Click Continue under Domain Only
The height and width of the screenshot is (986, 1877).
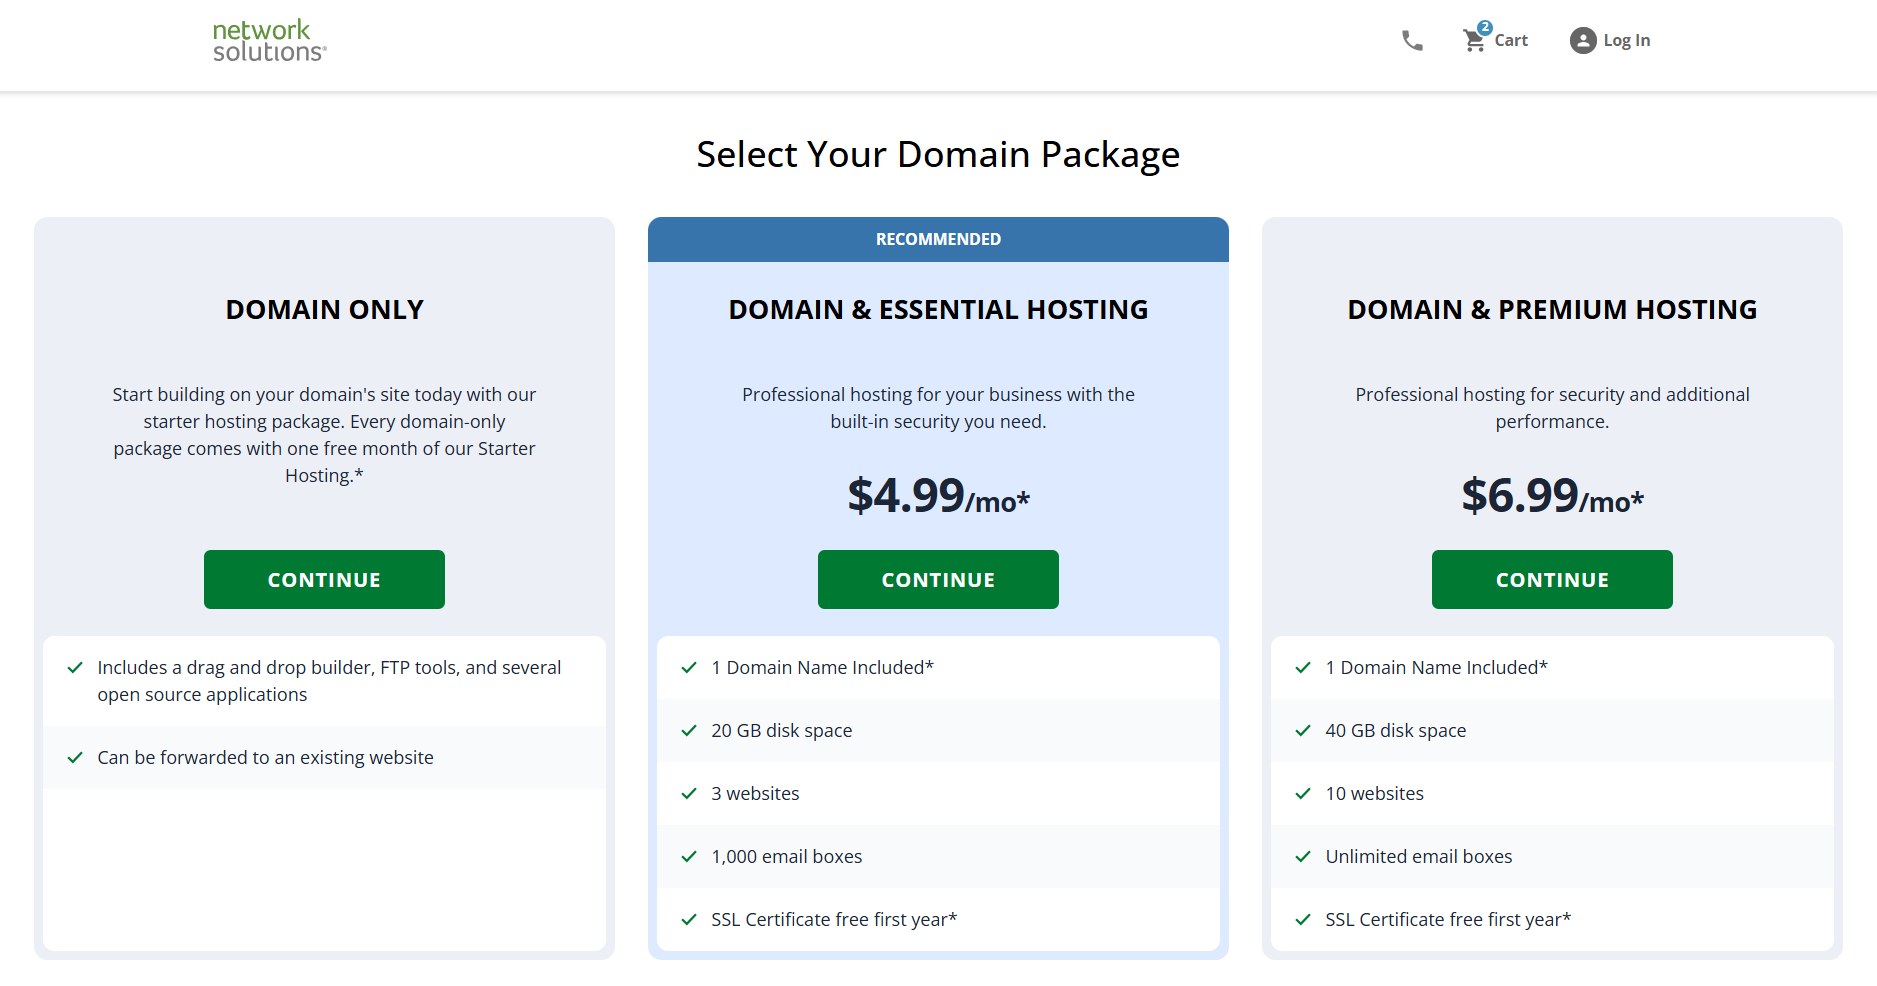click(x=324, y=579)
